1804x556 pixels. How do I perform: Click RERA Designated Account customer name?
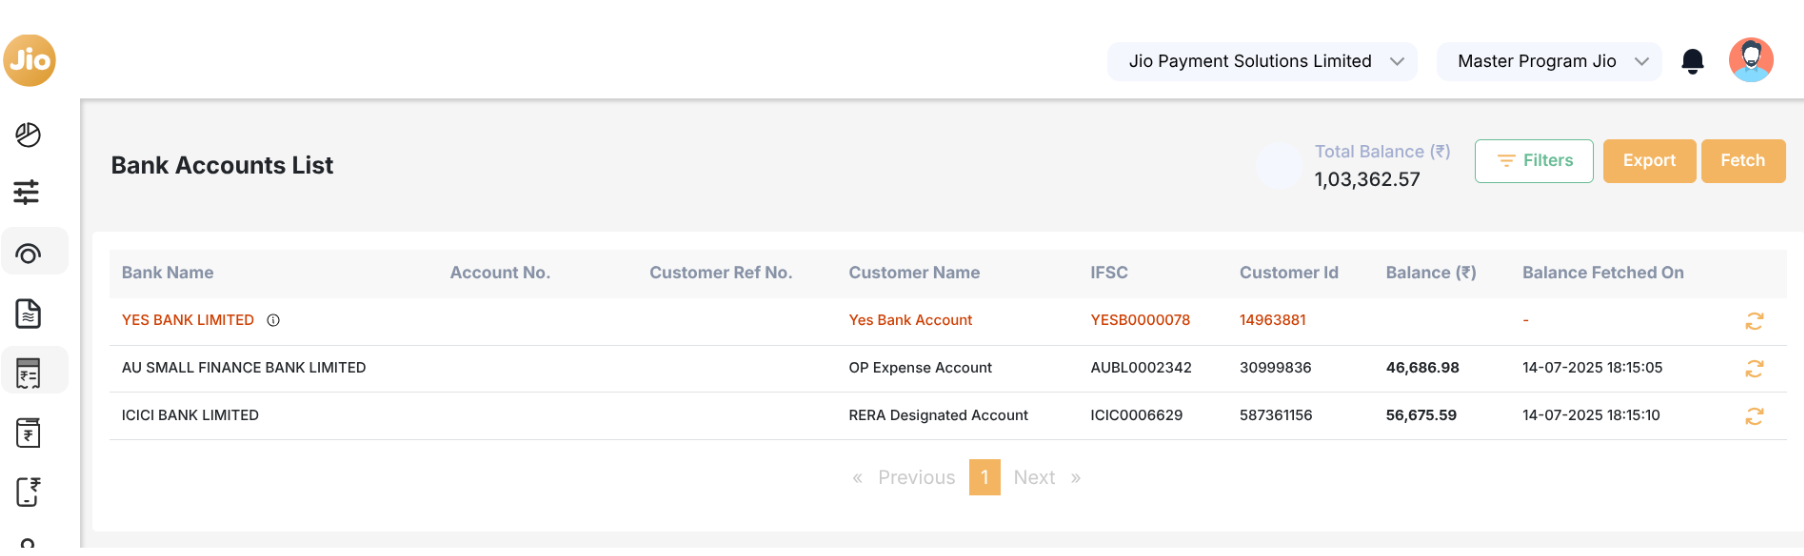point(938,415)
